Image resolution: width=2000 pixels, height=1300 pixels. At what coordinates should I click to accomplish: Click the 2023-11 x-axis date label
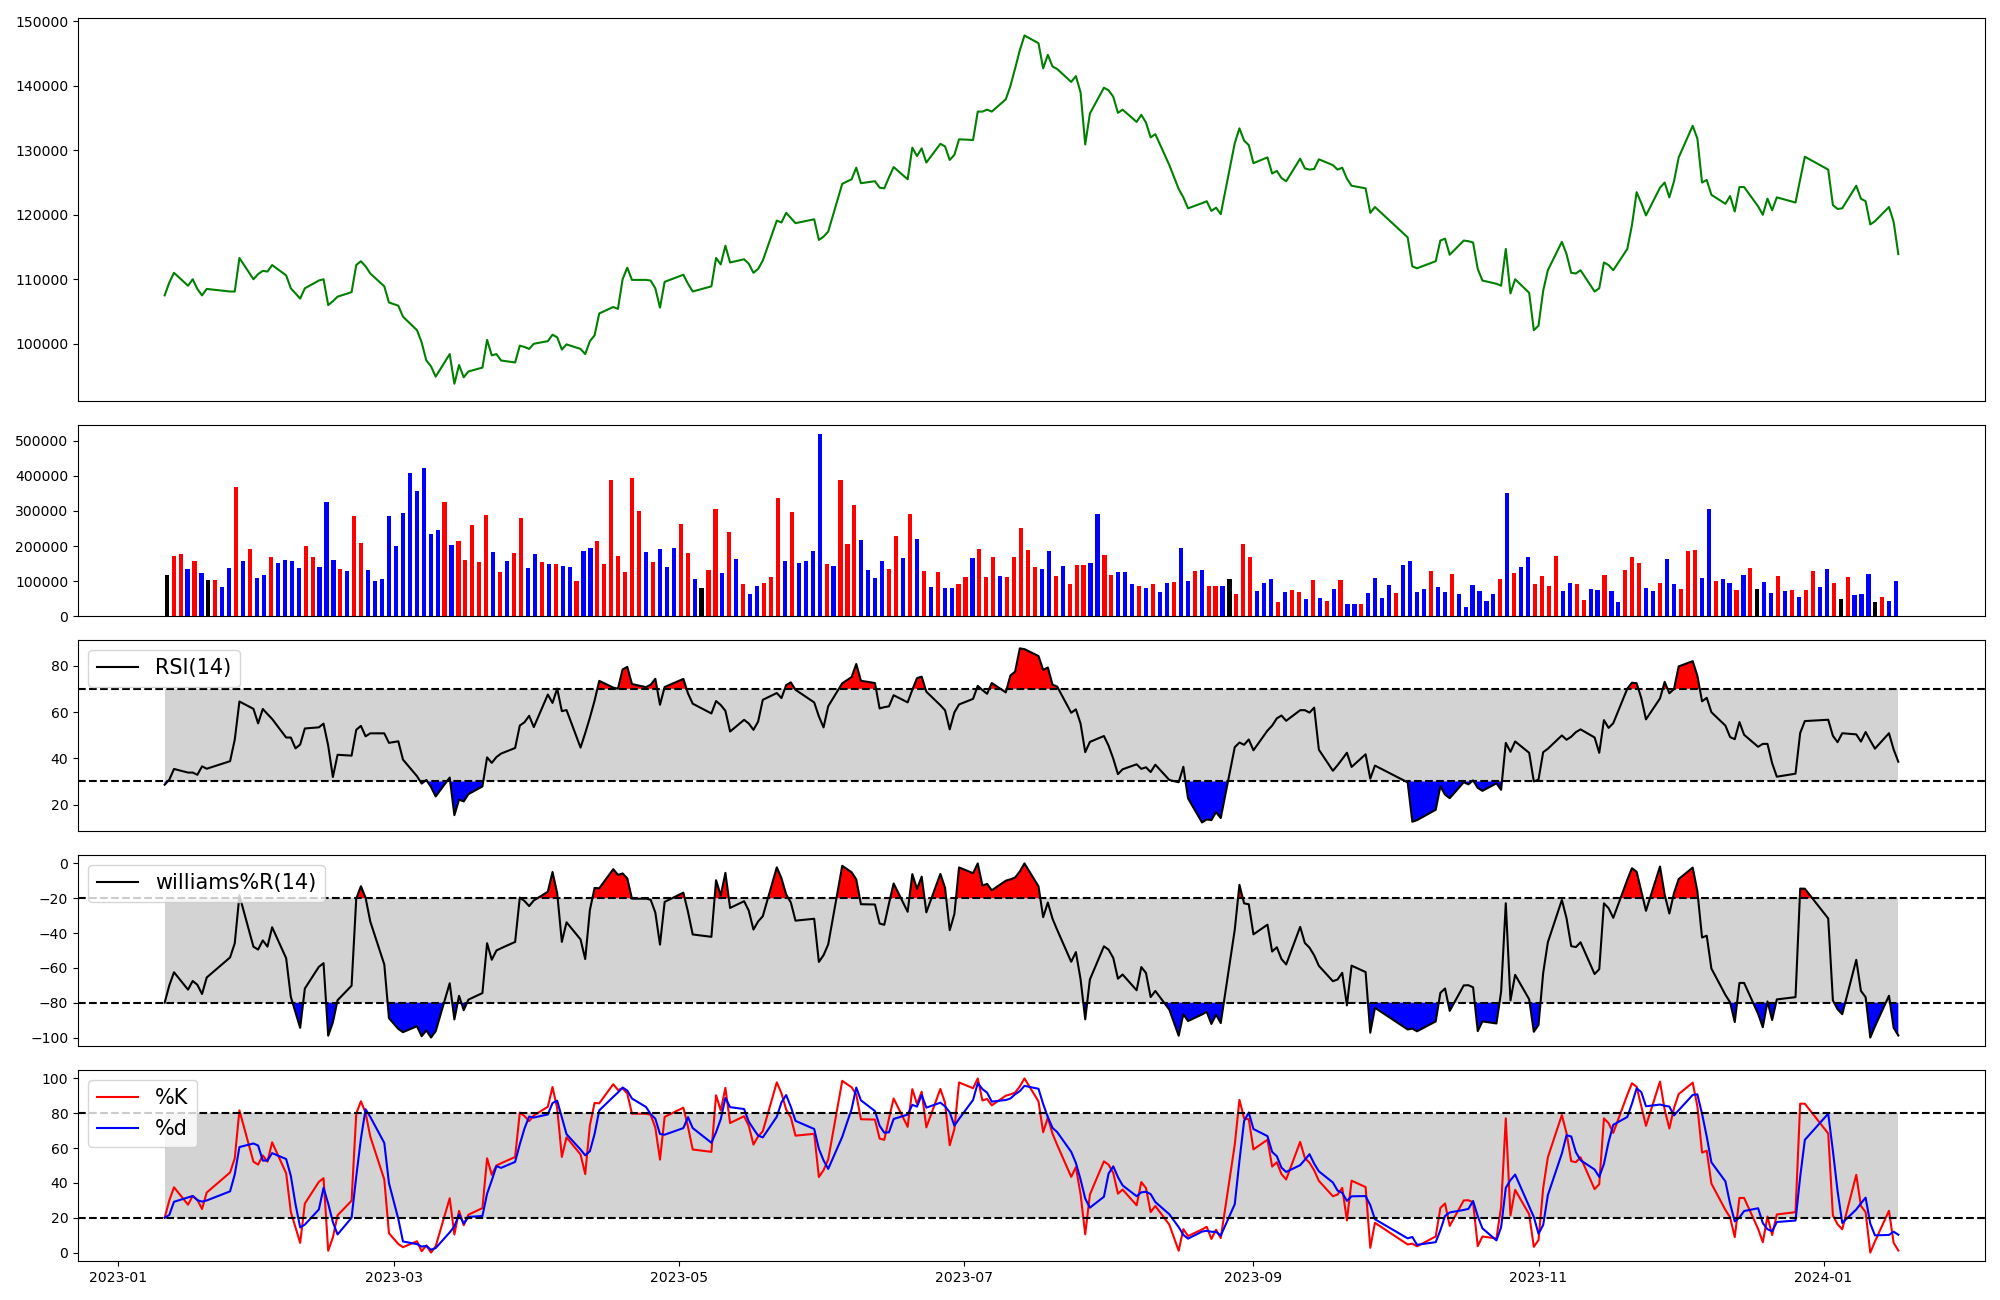click(1538, 1277)
